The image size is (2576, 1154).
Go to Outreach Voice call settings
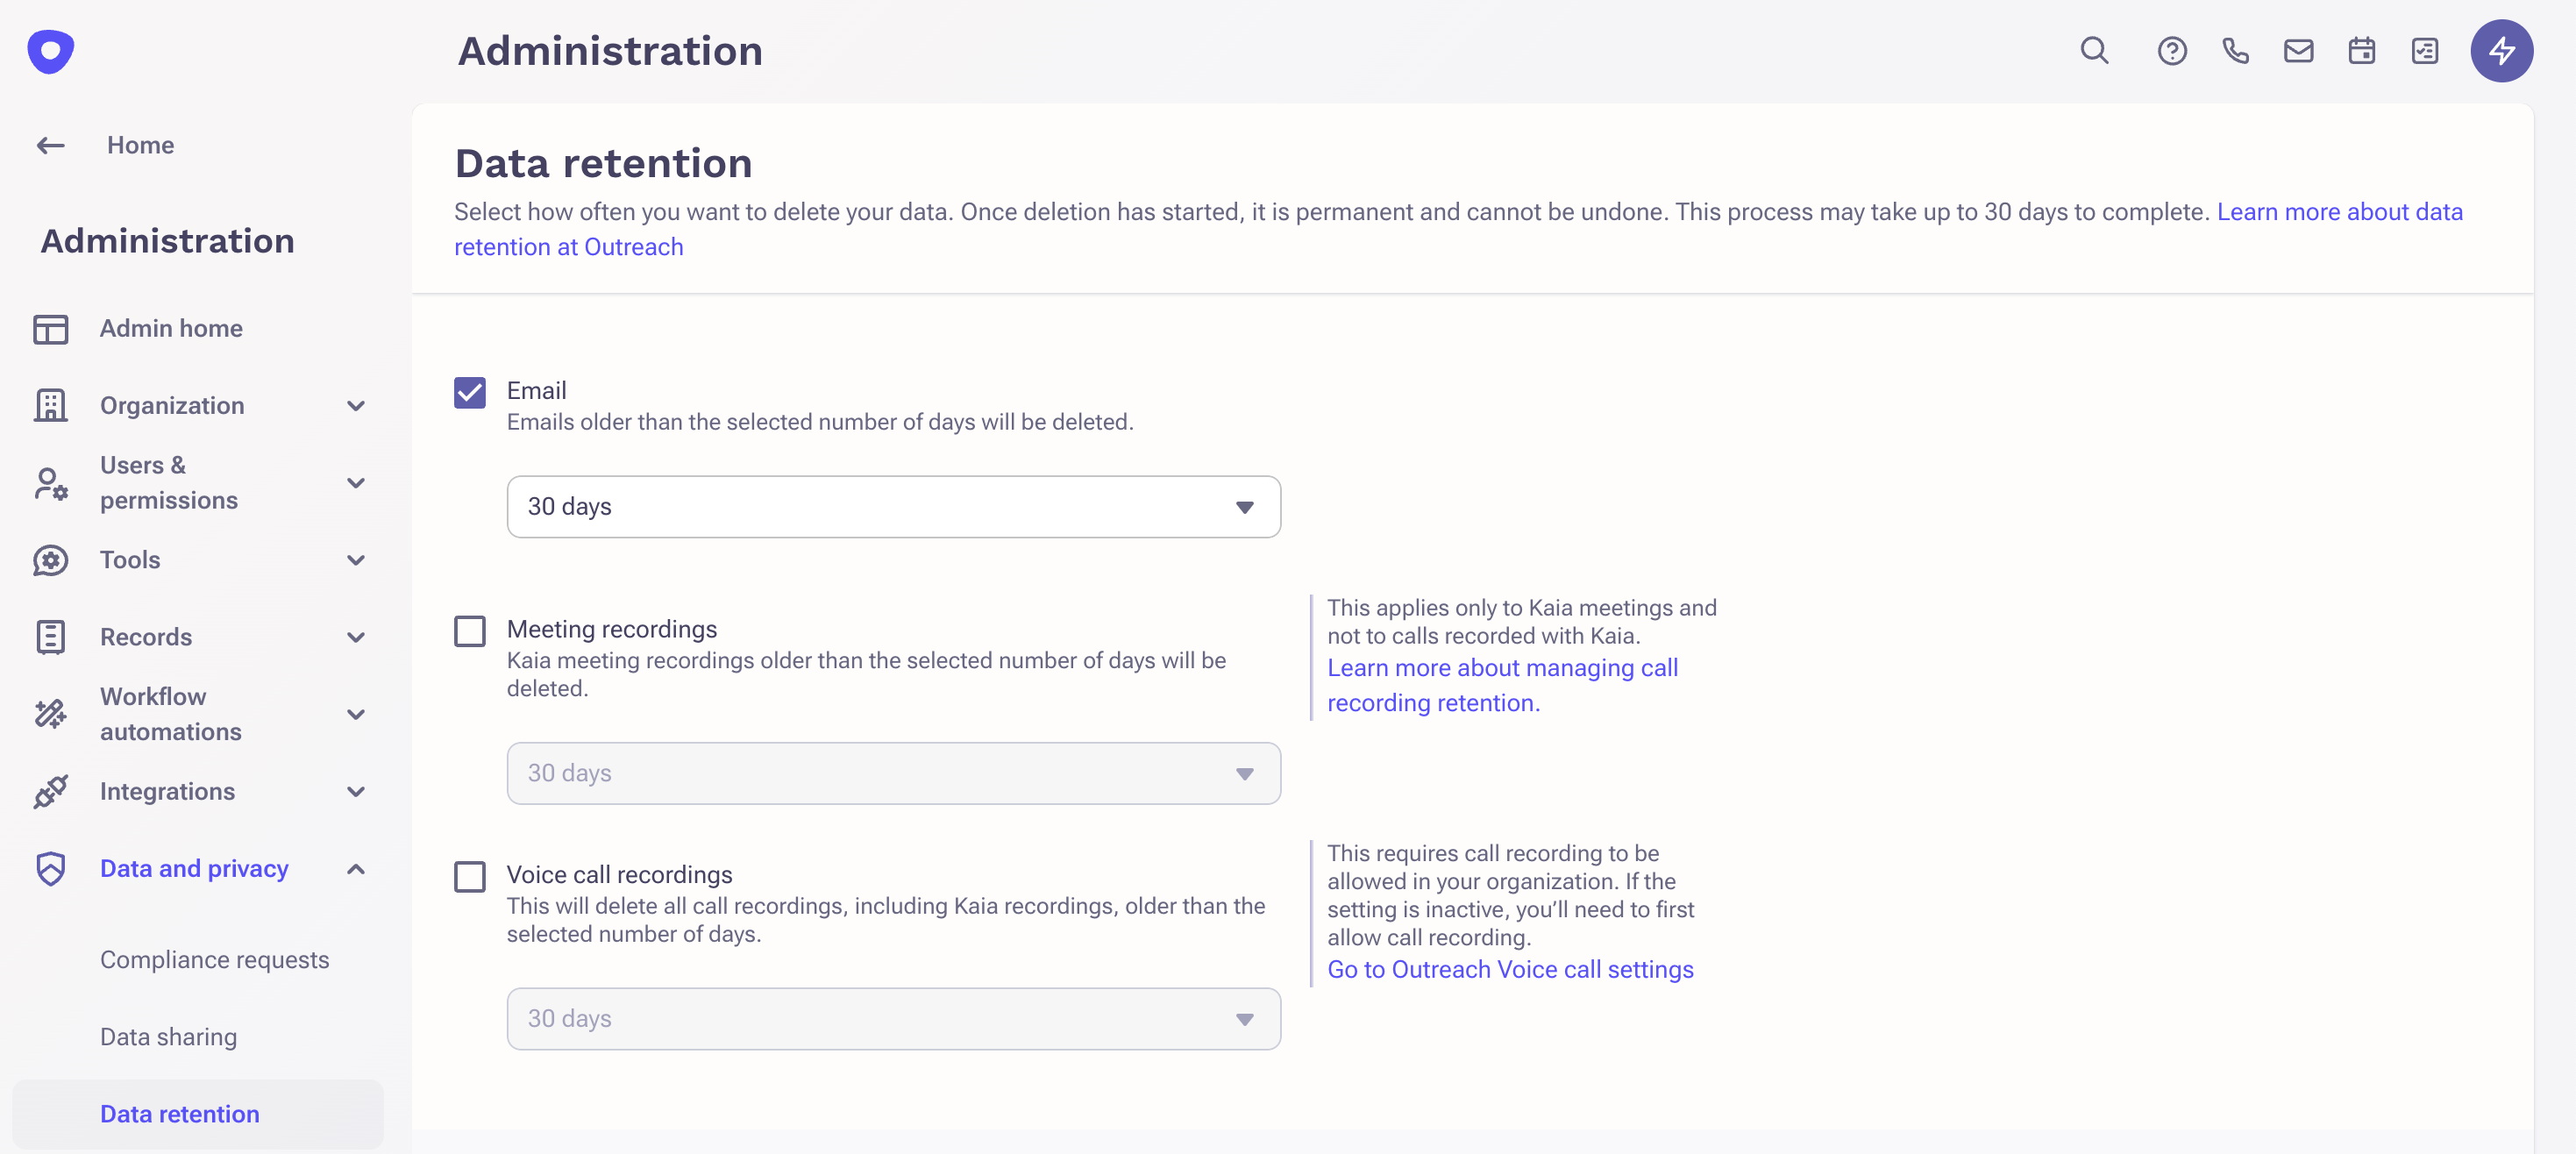click(x=1509, y=968)
